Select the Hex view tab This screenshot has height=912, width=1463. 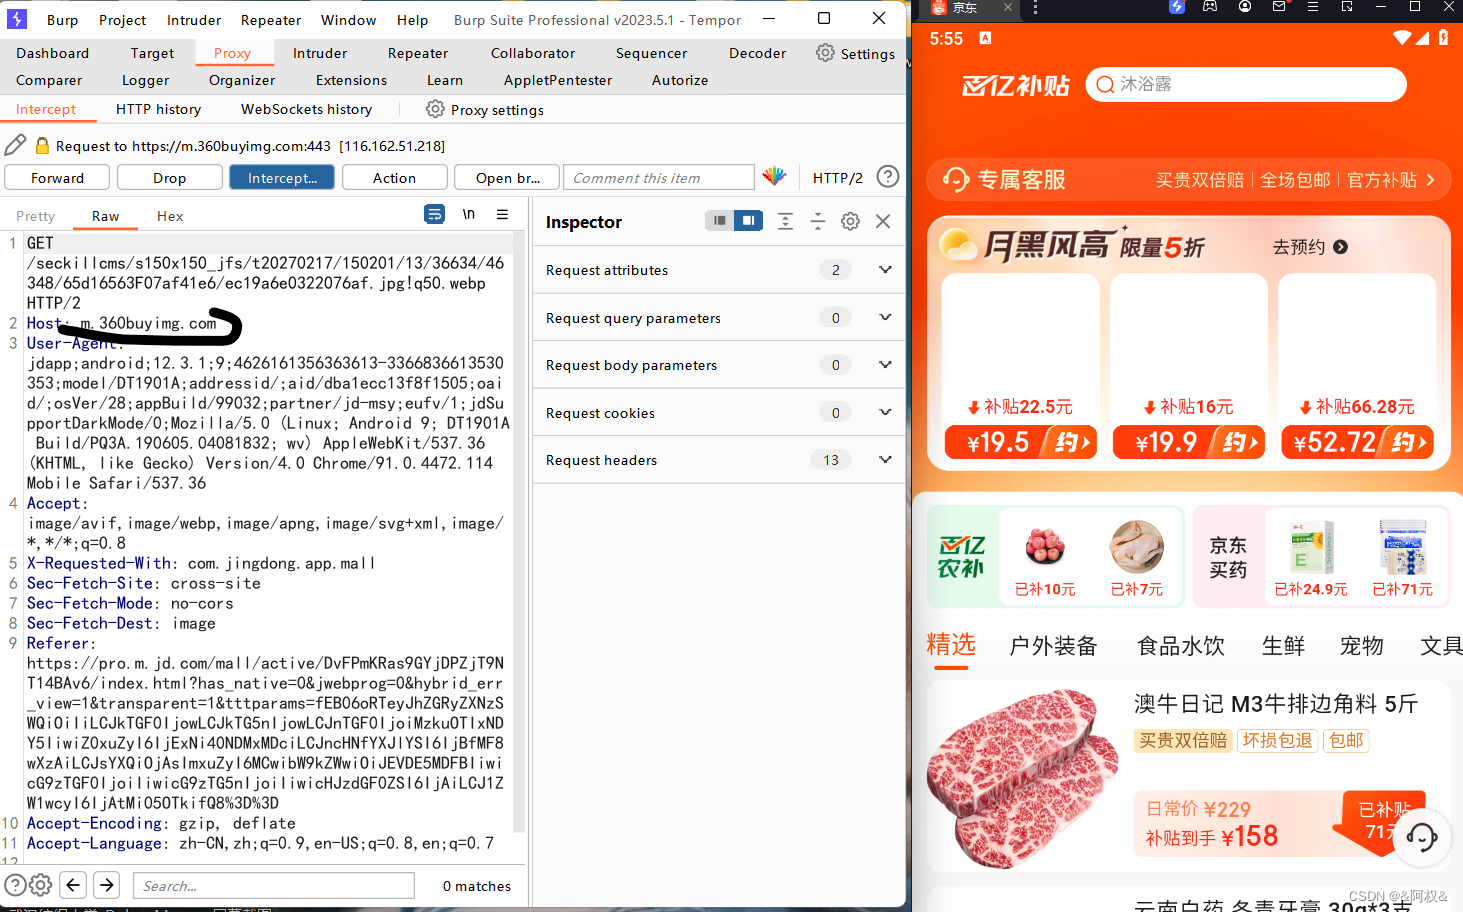[170, 216]
